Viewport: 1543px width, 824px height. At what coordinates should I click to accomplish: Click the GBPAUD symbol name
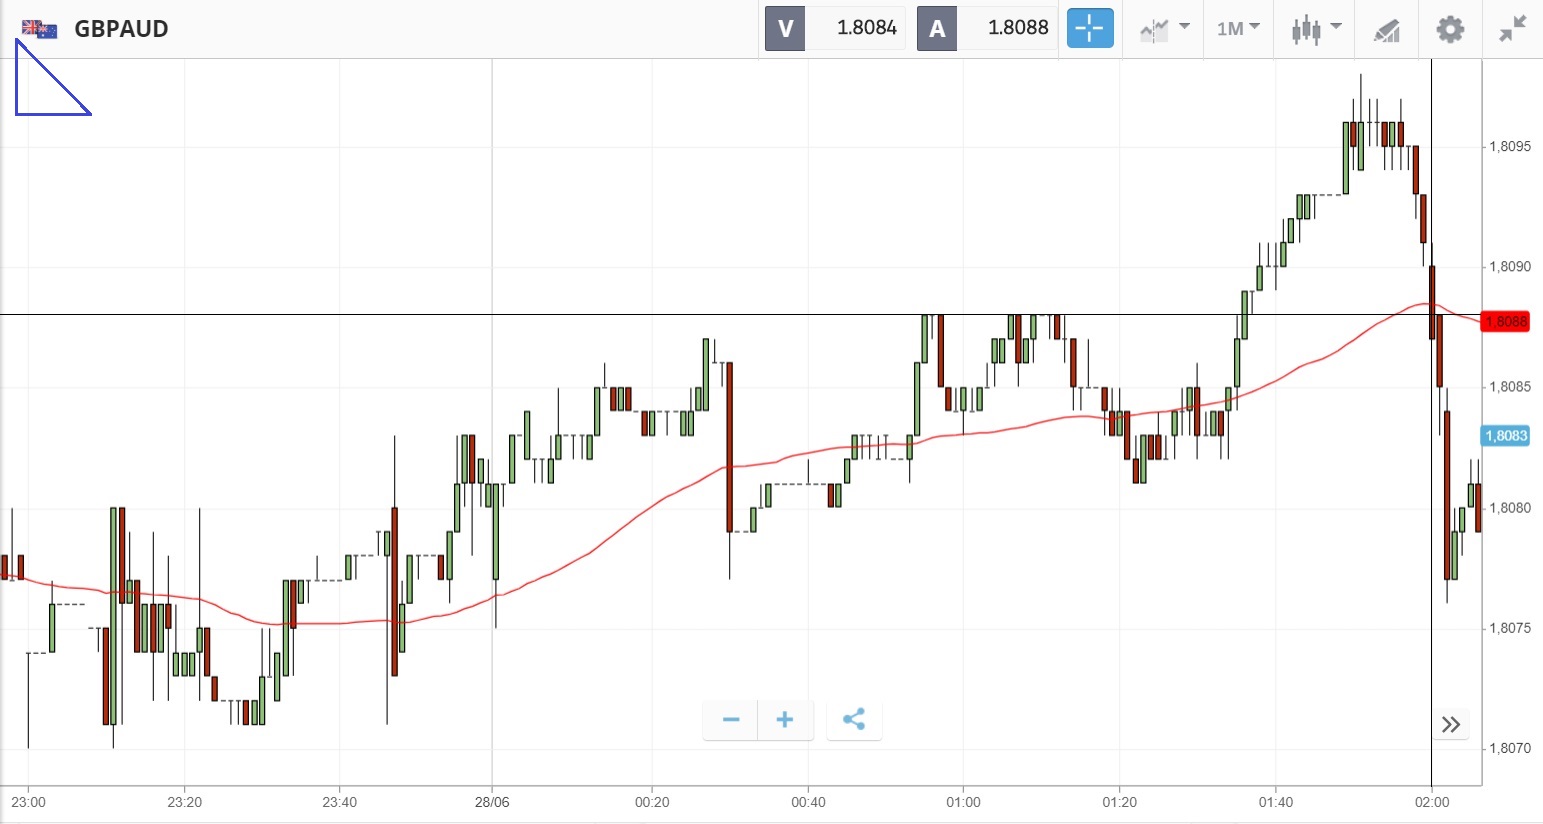[x=121, y=29]
